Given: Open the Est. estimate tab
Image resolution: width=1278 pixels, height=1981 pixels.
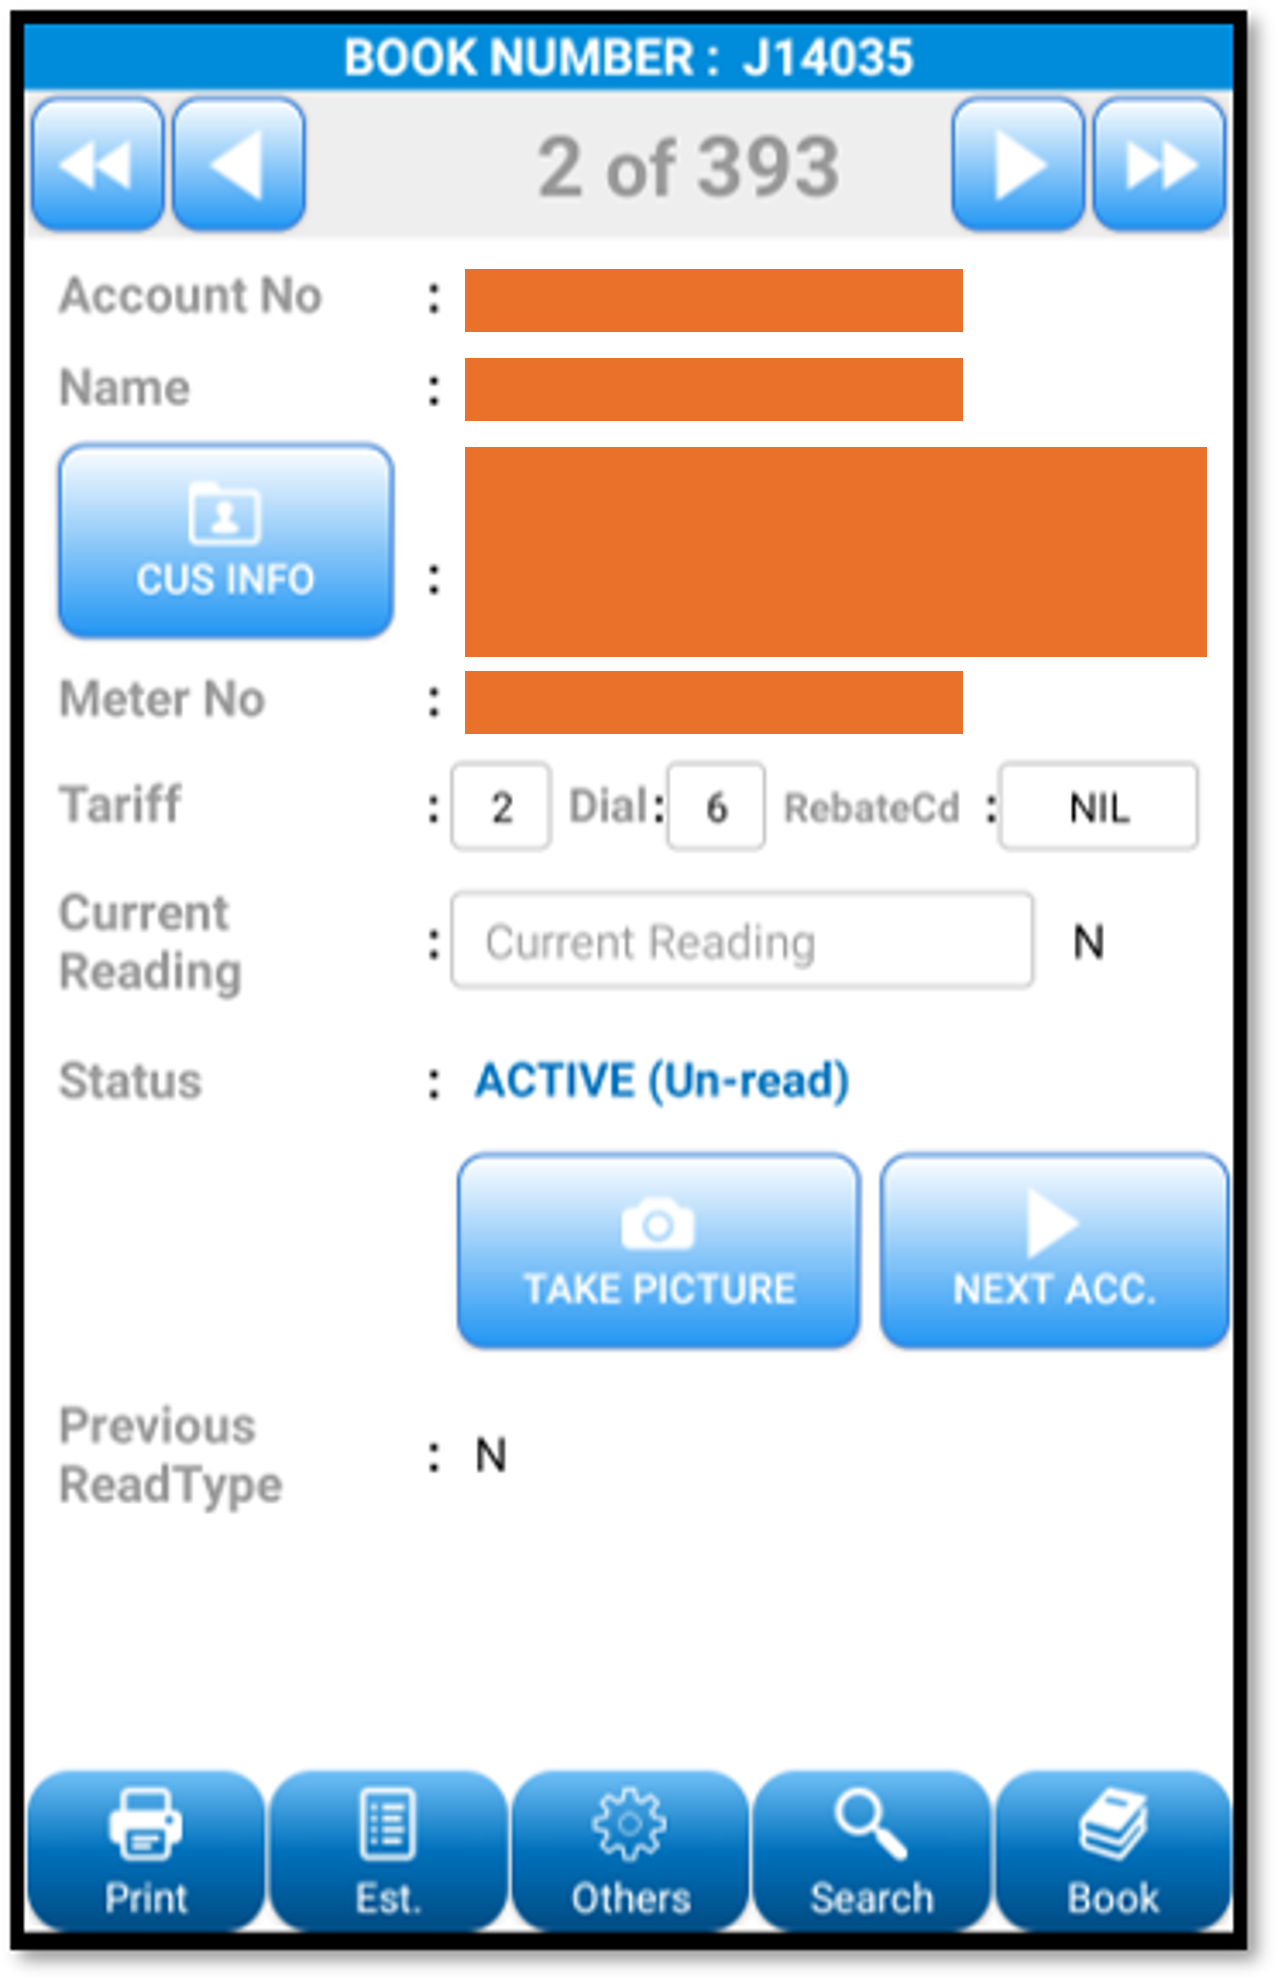Looking at the screenshot, I should (388, 1851).
